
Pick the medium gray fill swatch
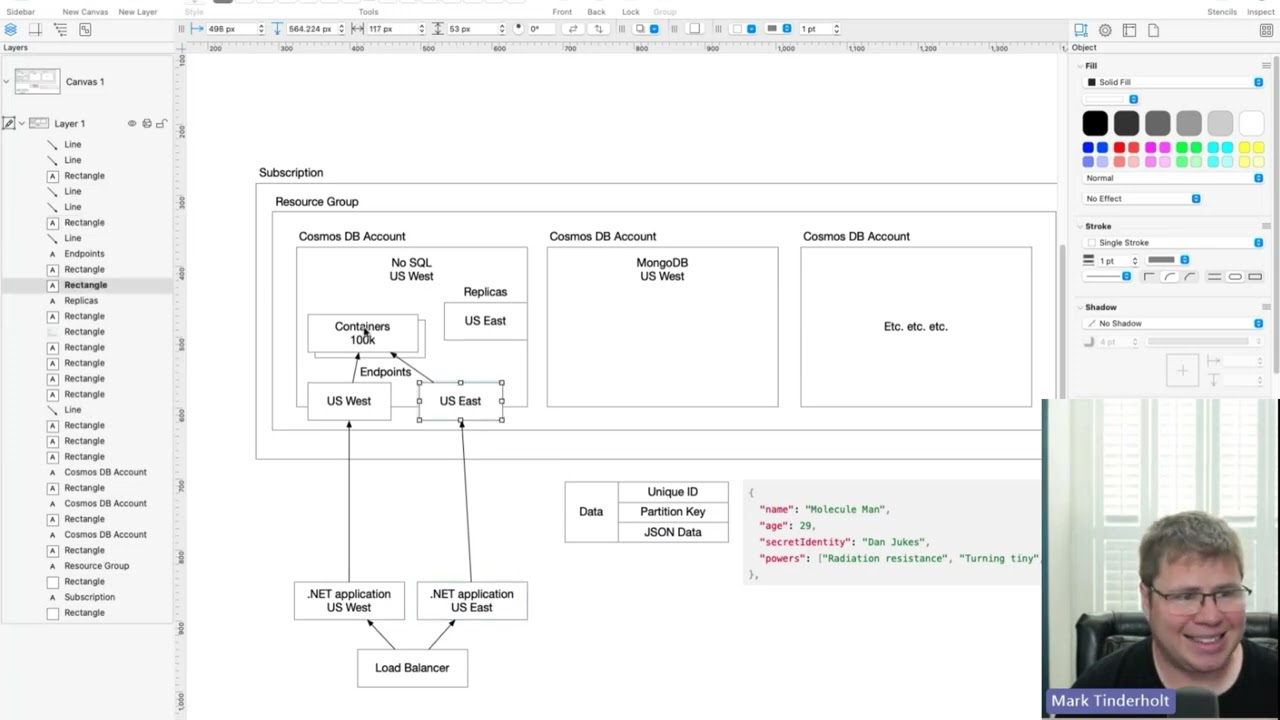click(x=1157, y=123)
